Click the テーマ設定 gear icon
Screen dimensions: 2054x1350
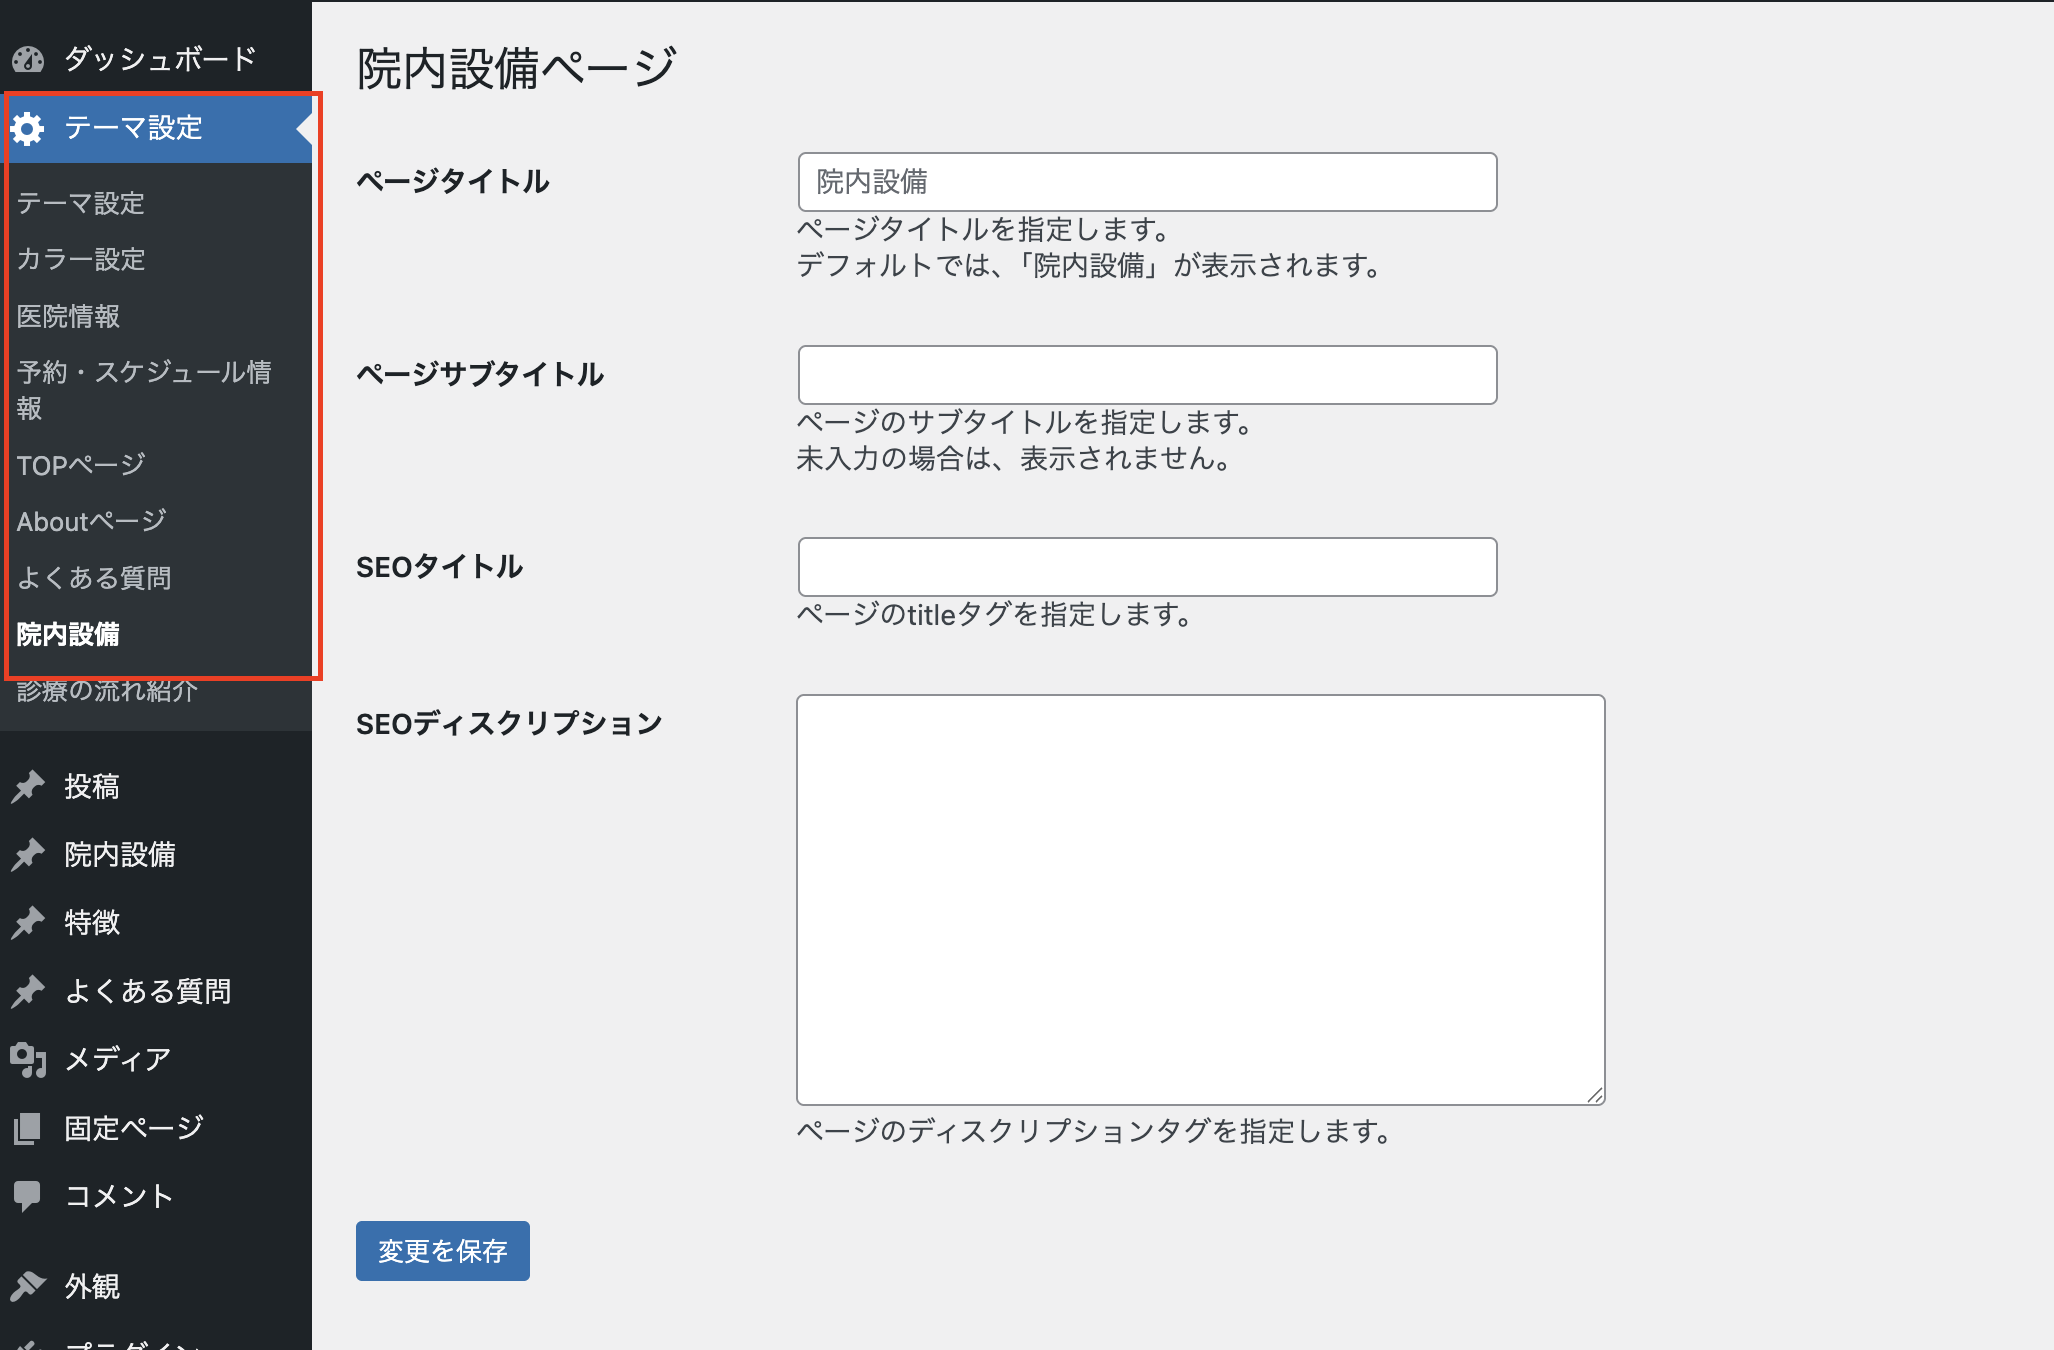click(28, 128)
